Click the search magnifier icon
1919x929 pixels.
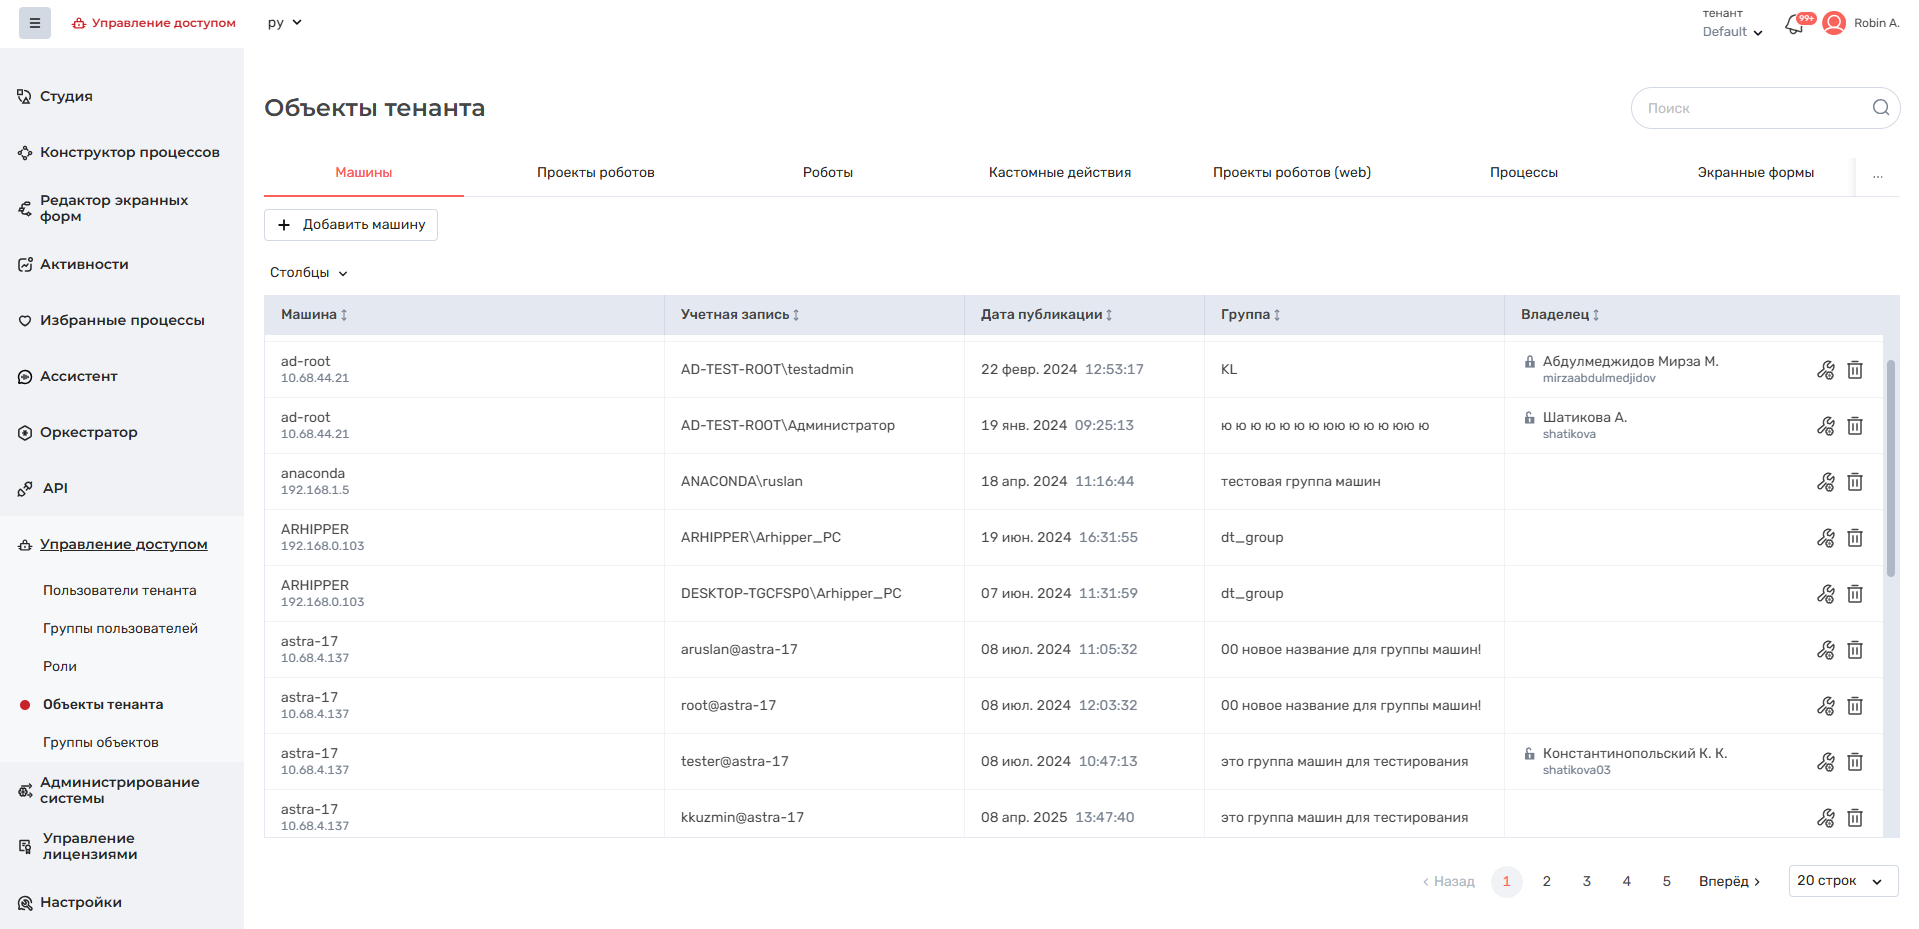[1880, 108]
